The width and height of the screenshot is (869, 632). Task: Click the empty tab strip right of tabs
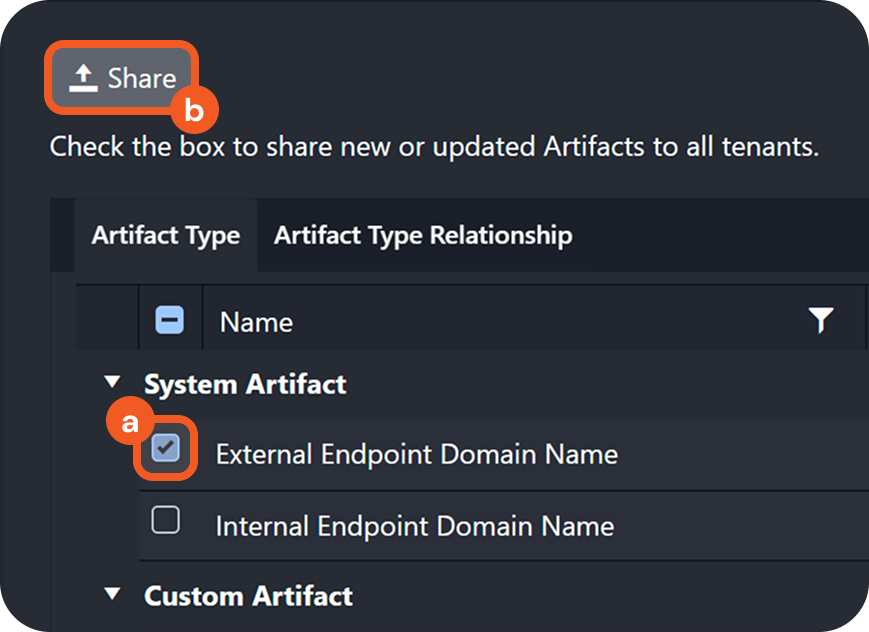(x=720, y=236)
